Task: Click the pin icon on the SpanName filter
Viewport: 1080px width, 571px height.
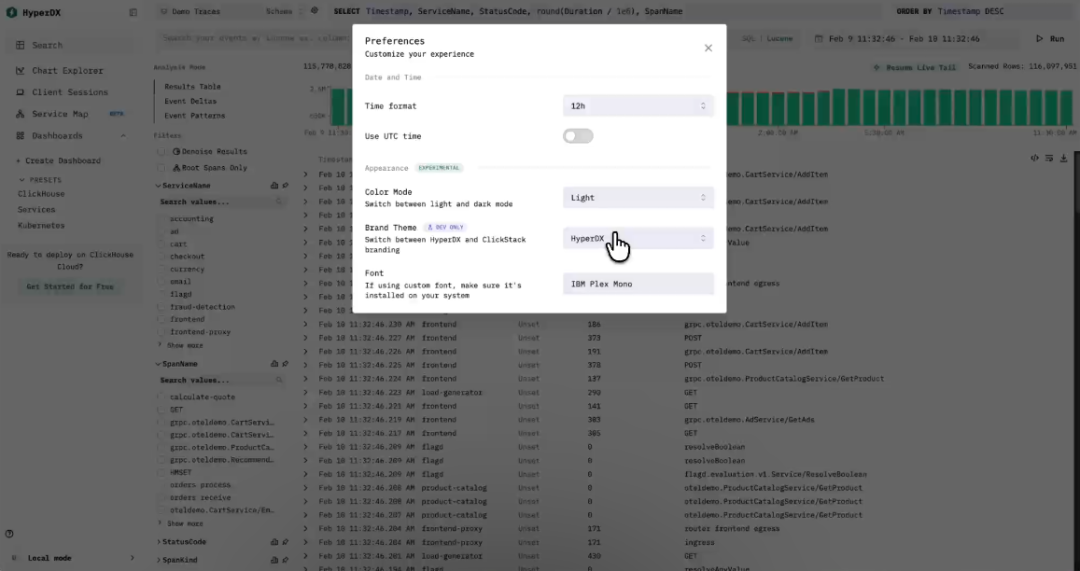Action: [x=285, y=364]
